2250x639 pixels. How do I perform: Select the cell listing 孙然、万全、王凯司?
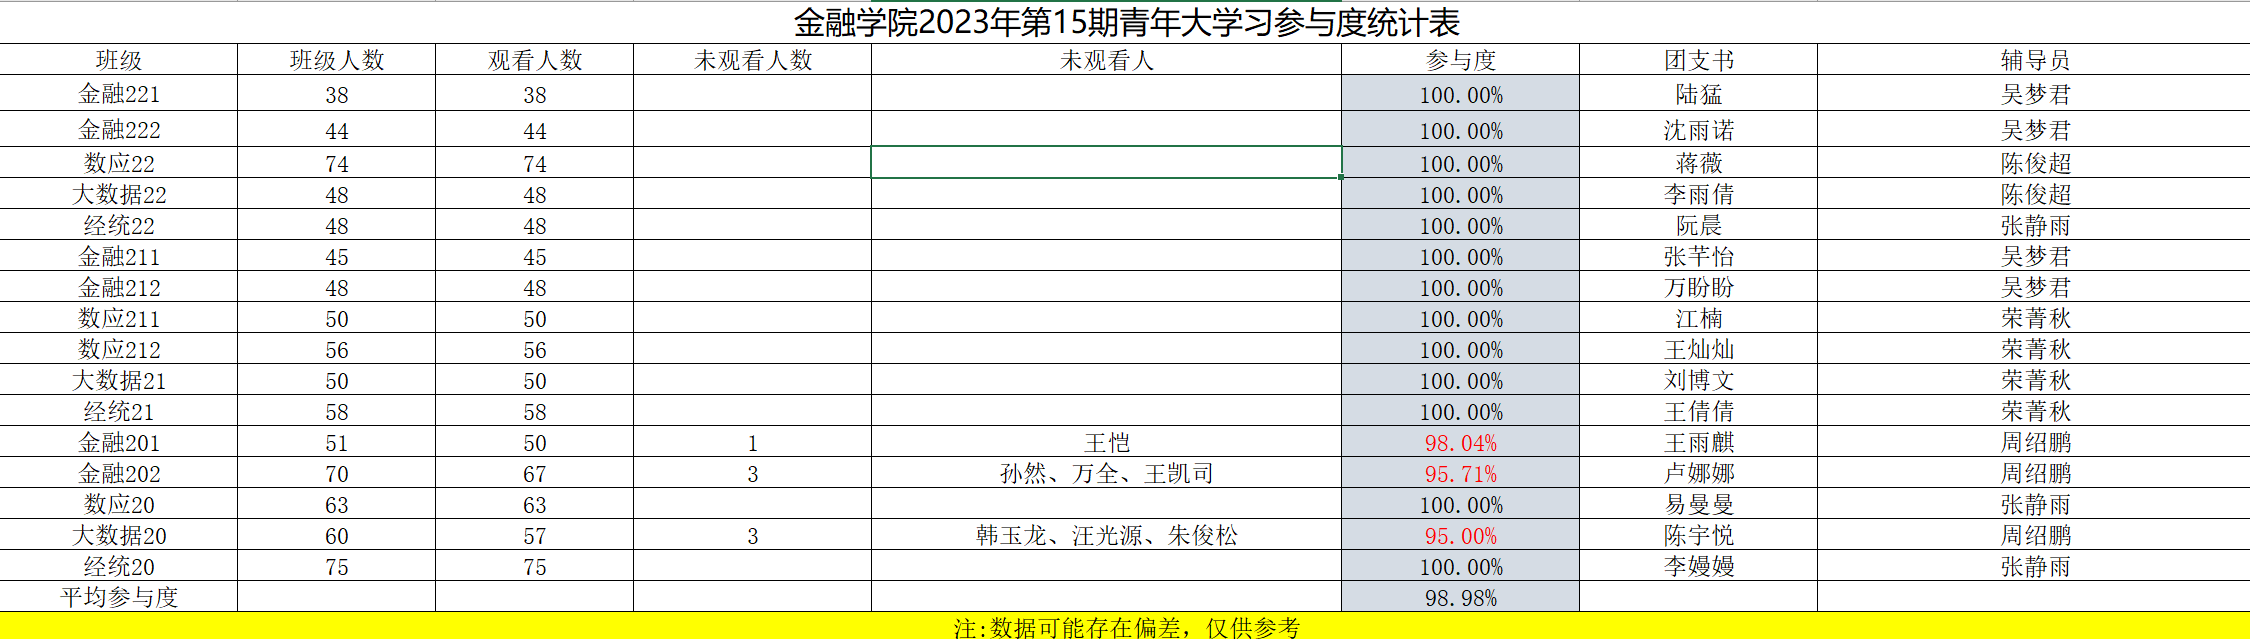1106,474
